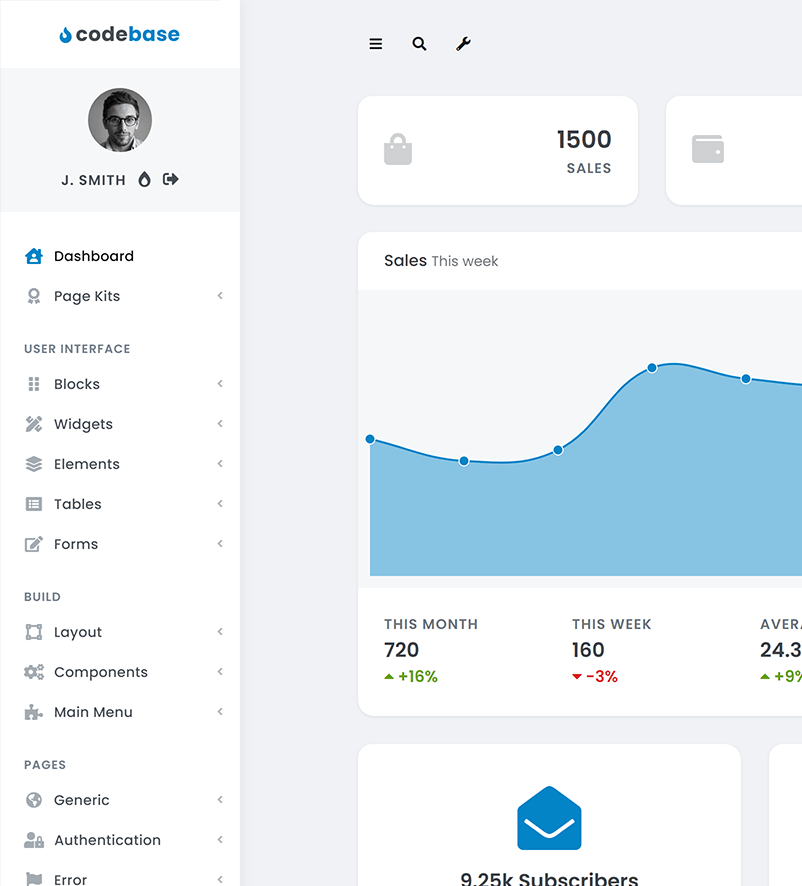Click the theme droplet icon beside J. SMITH

(x=145, y=179)
